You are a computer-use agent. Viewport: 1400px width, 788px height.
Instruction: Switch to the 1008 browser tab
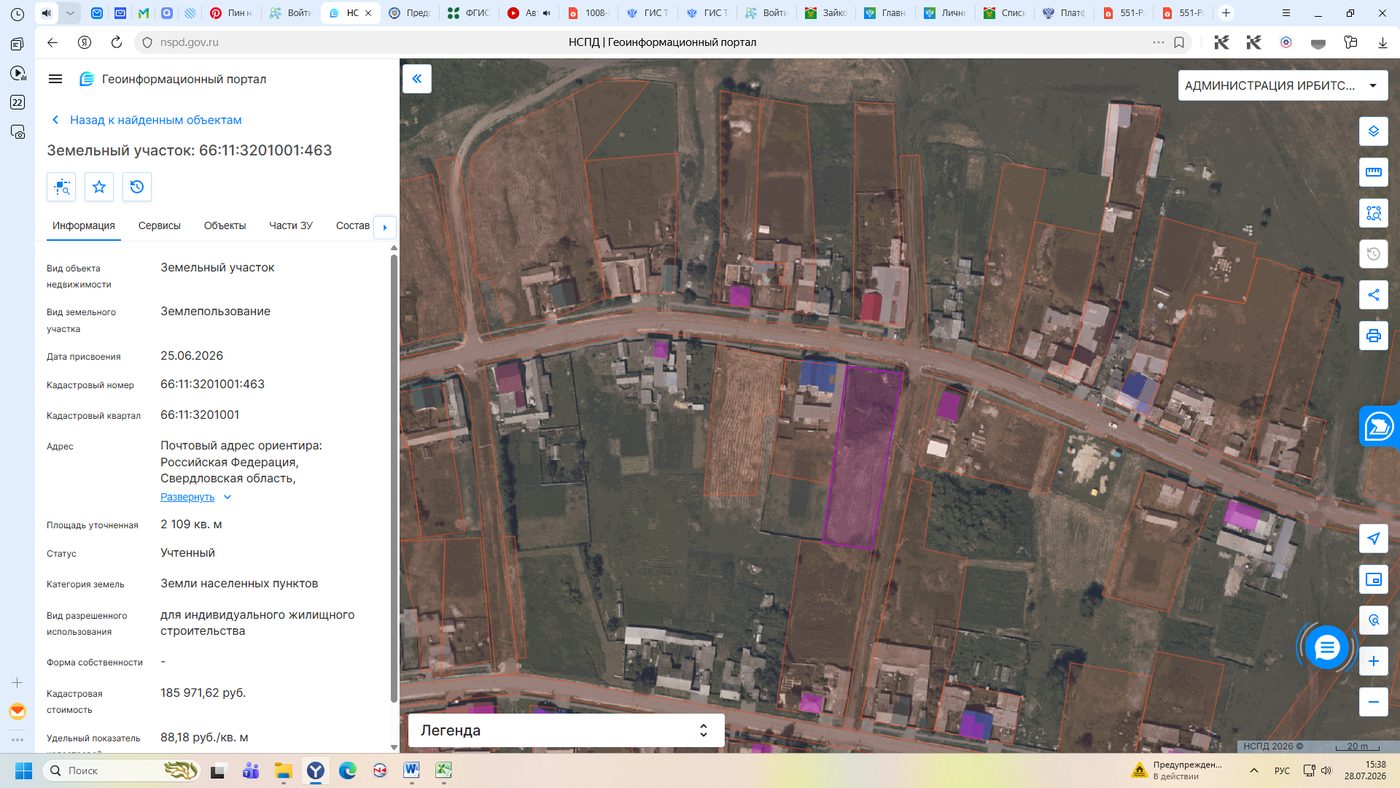[588, 13]
